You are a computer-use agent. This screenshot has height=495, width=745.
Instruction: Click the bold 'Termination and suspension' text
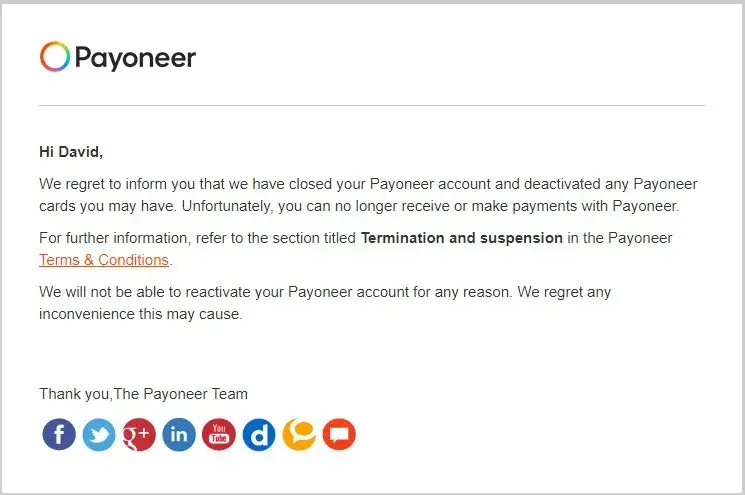pos(461,238)
